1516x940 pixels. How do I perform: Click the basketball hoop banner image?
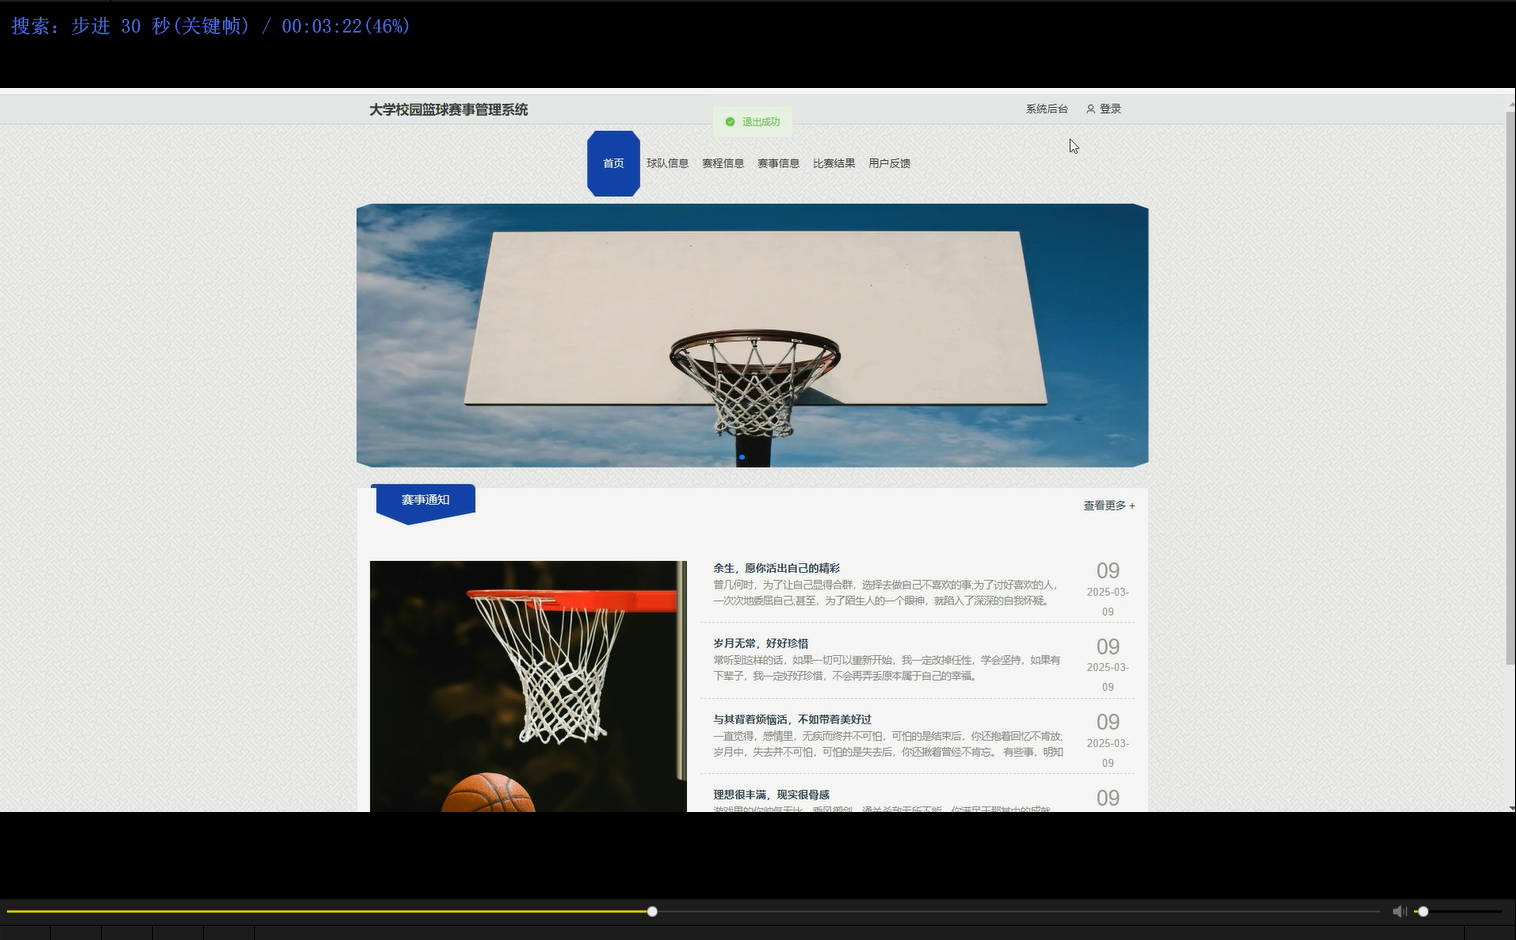(x=752, y=335)
